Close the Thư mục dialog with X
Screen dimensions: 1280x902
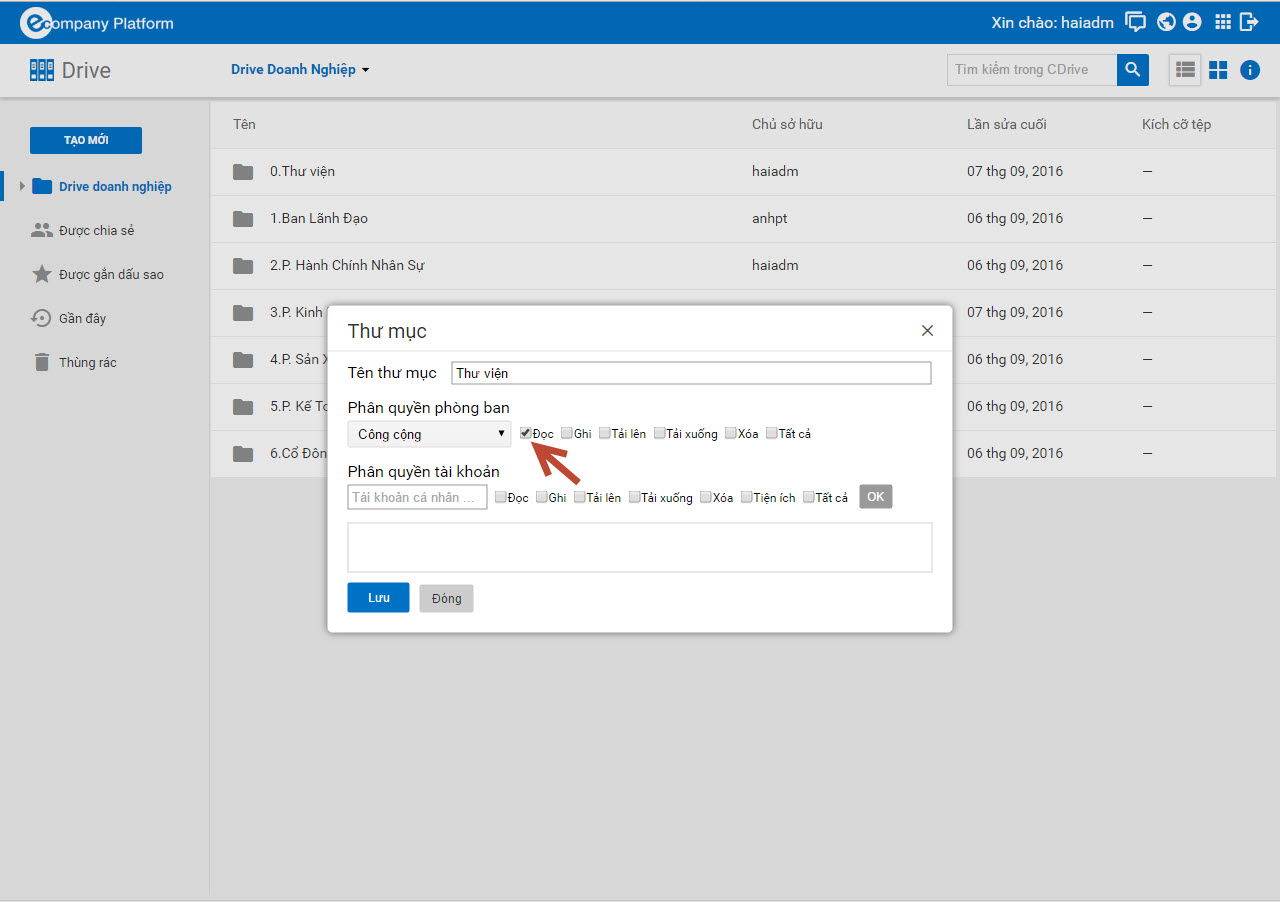click(927, 331)
